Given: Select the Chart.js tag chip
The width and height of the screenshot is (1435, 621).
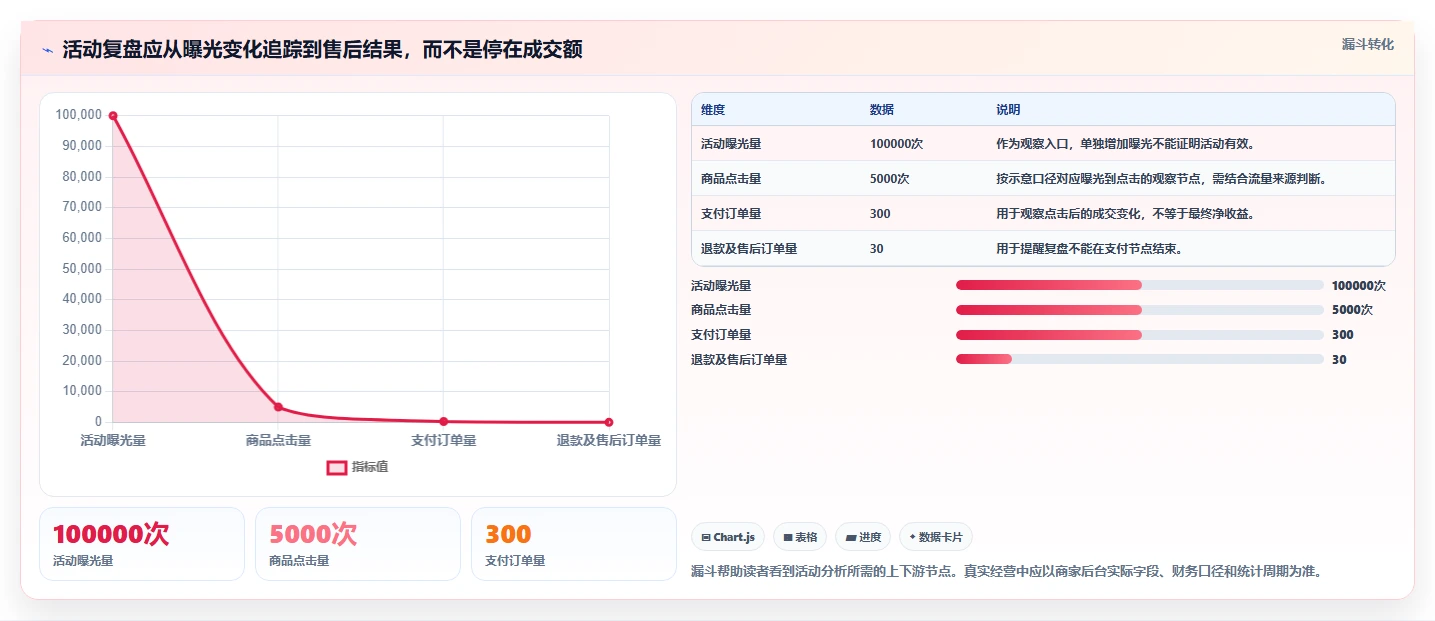Looking at the screenshot, I should [x=728, y=537].
